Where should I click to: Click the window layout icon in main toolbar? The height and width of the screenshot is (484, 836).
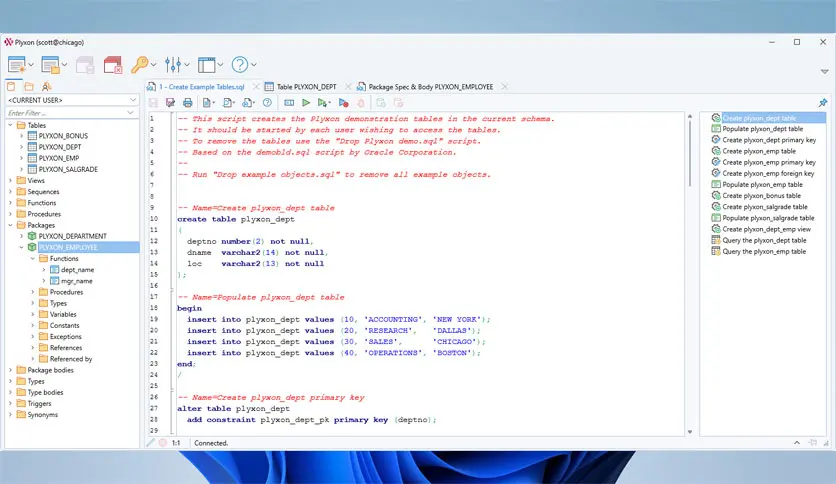point(206,65)
